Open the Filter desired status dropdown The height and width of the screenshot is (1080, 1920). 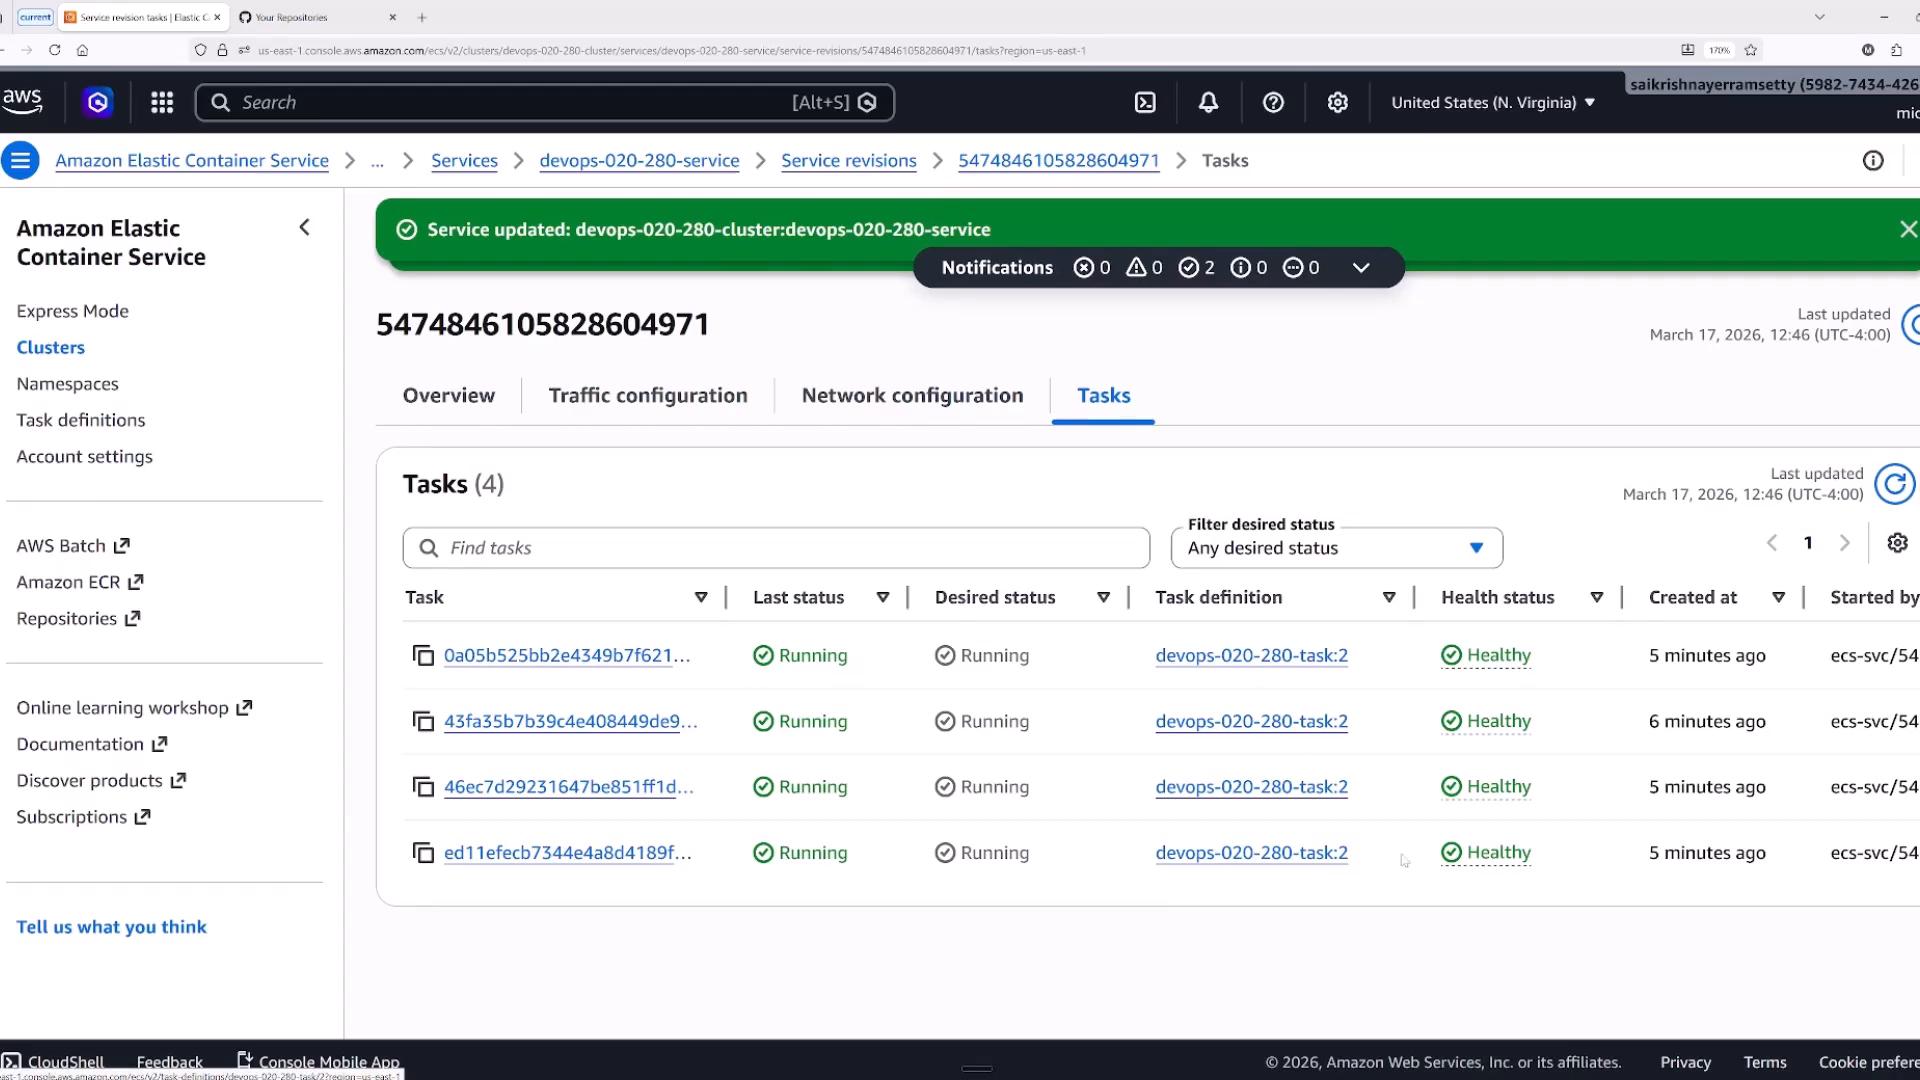pyautogui.click(x=1336, y=548)
